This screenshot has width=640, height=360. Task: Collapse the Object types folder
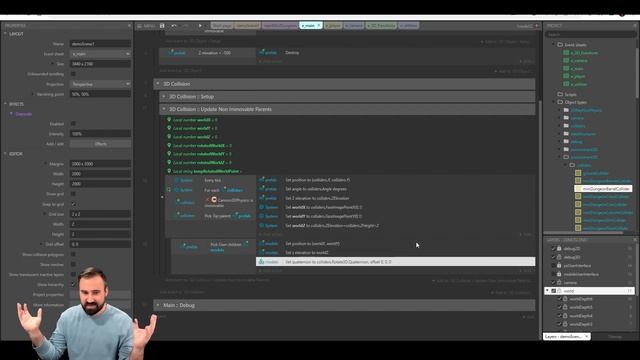click(554, 102)
